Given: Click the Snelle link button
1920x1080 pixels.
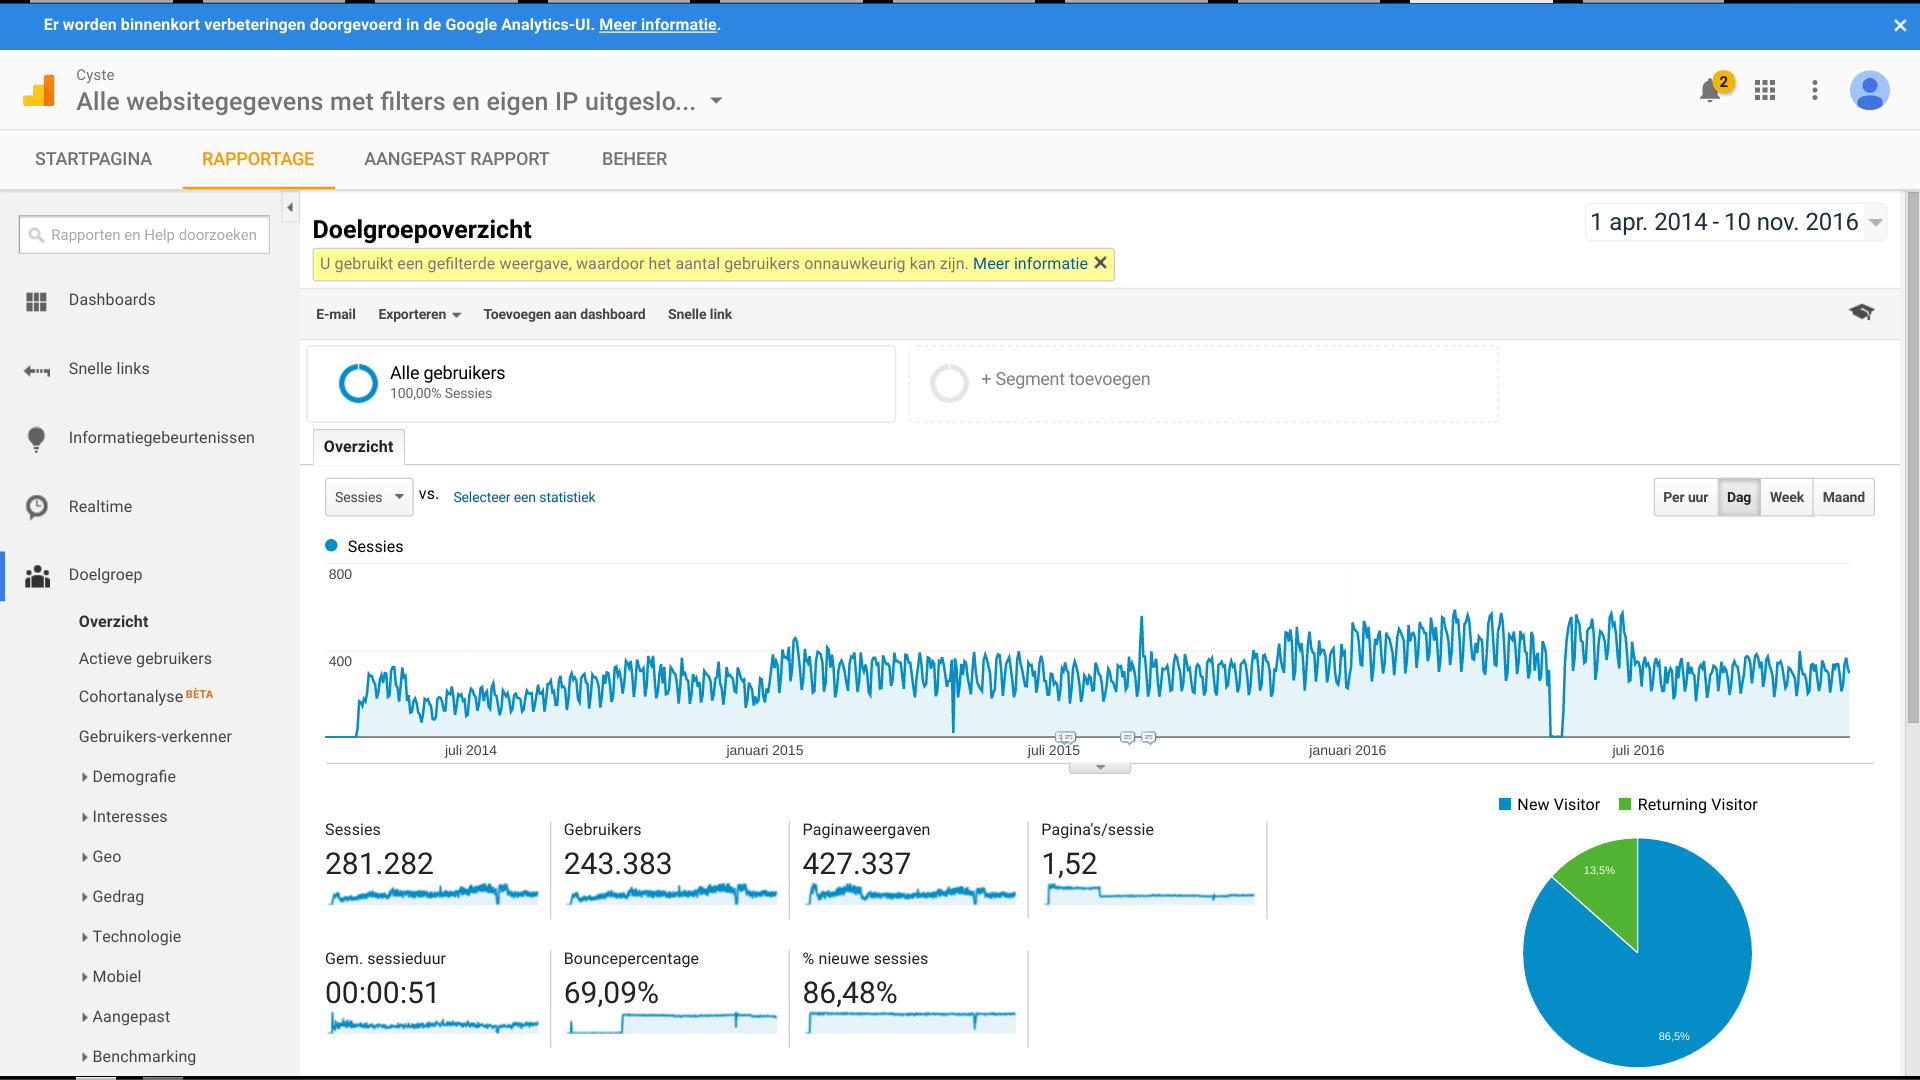Looking at the screenshot, I should coord(700,314).
